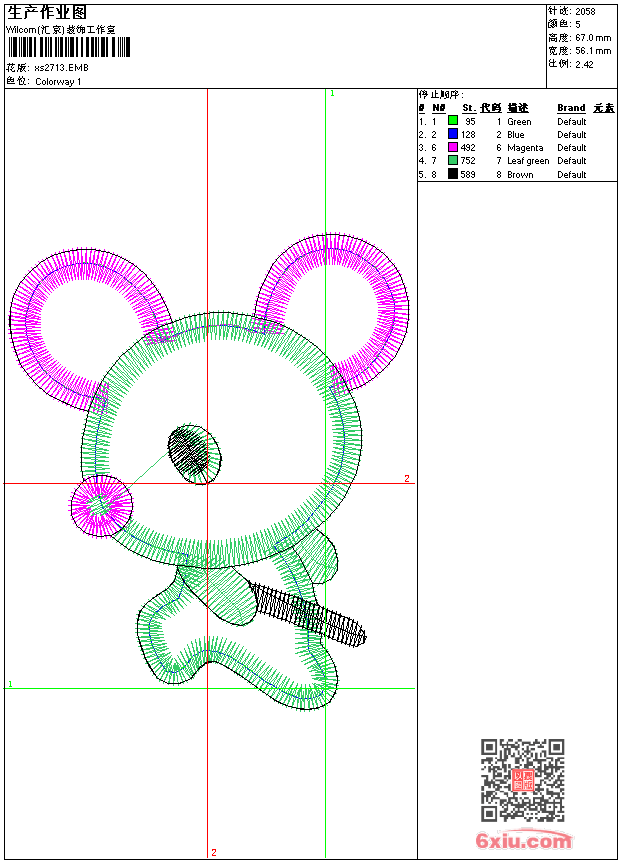The height and width of the screenshot is (860, 620).
Task: Click the magenta nose circle on the bear
Action: point(102,506)
